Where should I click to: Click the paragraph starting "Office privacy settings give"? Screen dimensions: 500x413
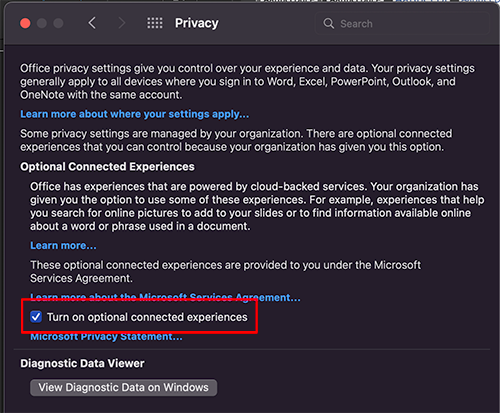coord(247,81)
